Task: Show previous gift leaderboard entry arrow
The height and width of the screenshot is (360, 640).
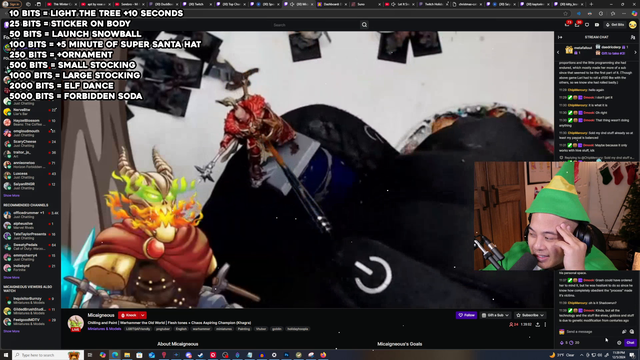Action: 558,52
